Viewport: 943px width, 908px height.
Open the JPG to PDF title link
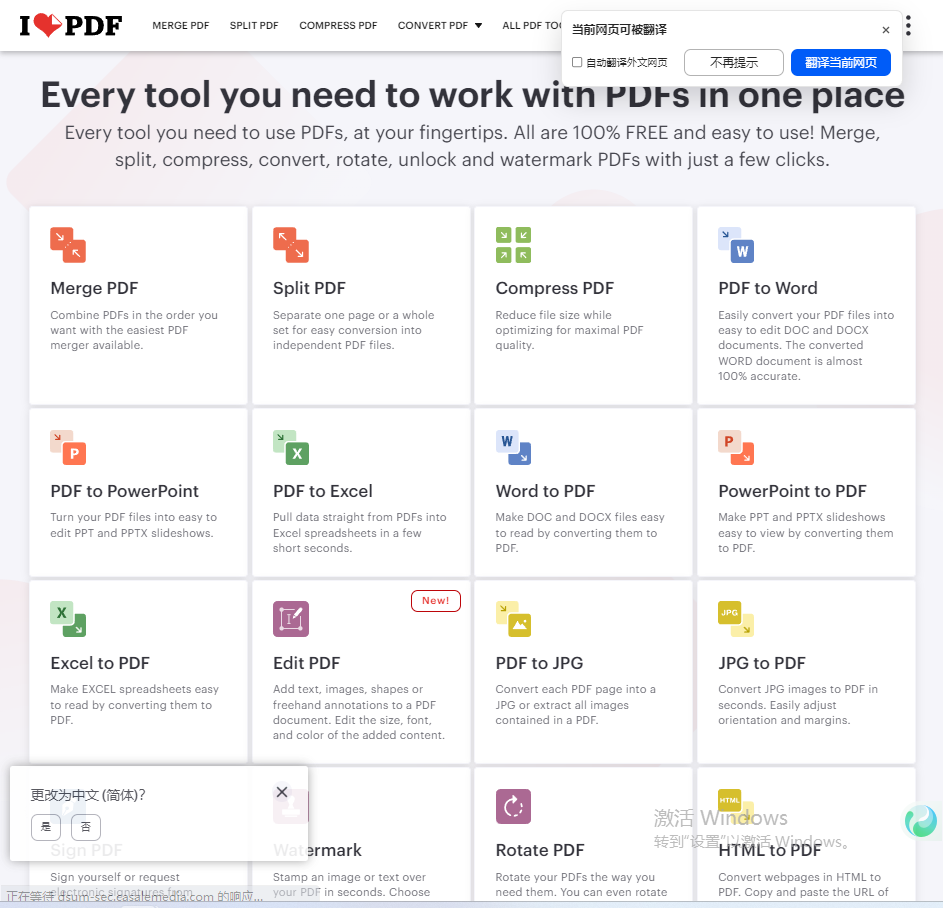pyautogui.click(x=762, y=663)
